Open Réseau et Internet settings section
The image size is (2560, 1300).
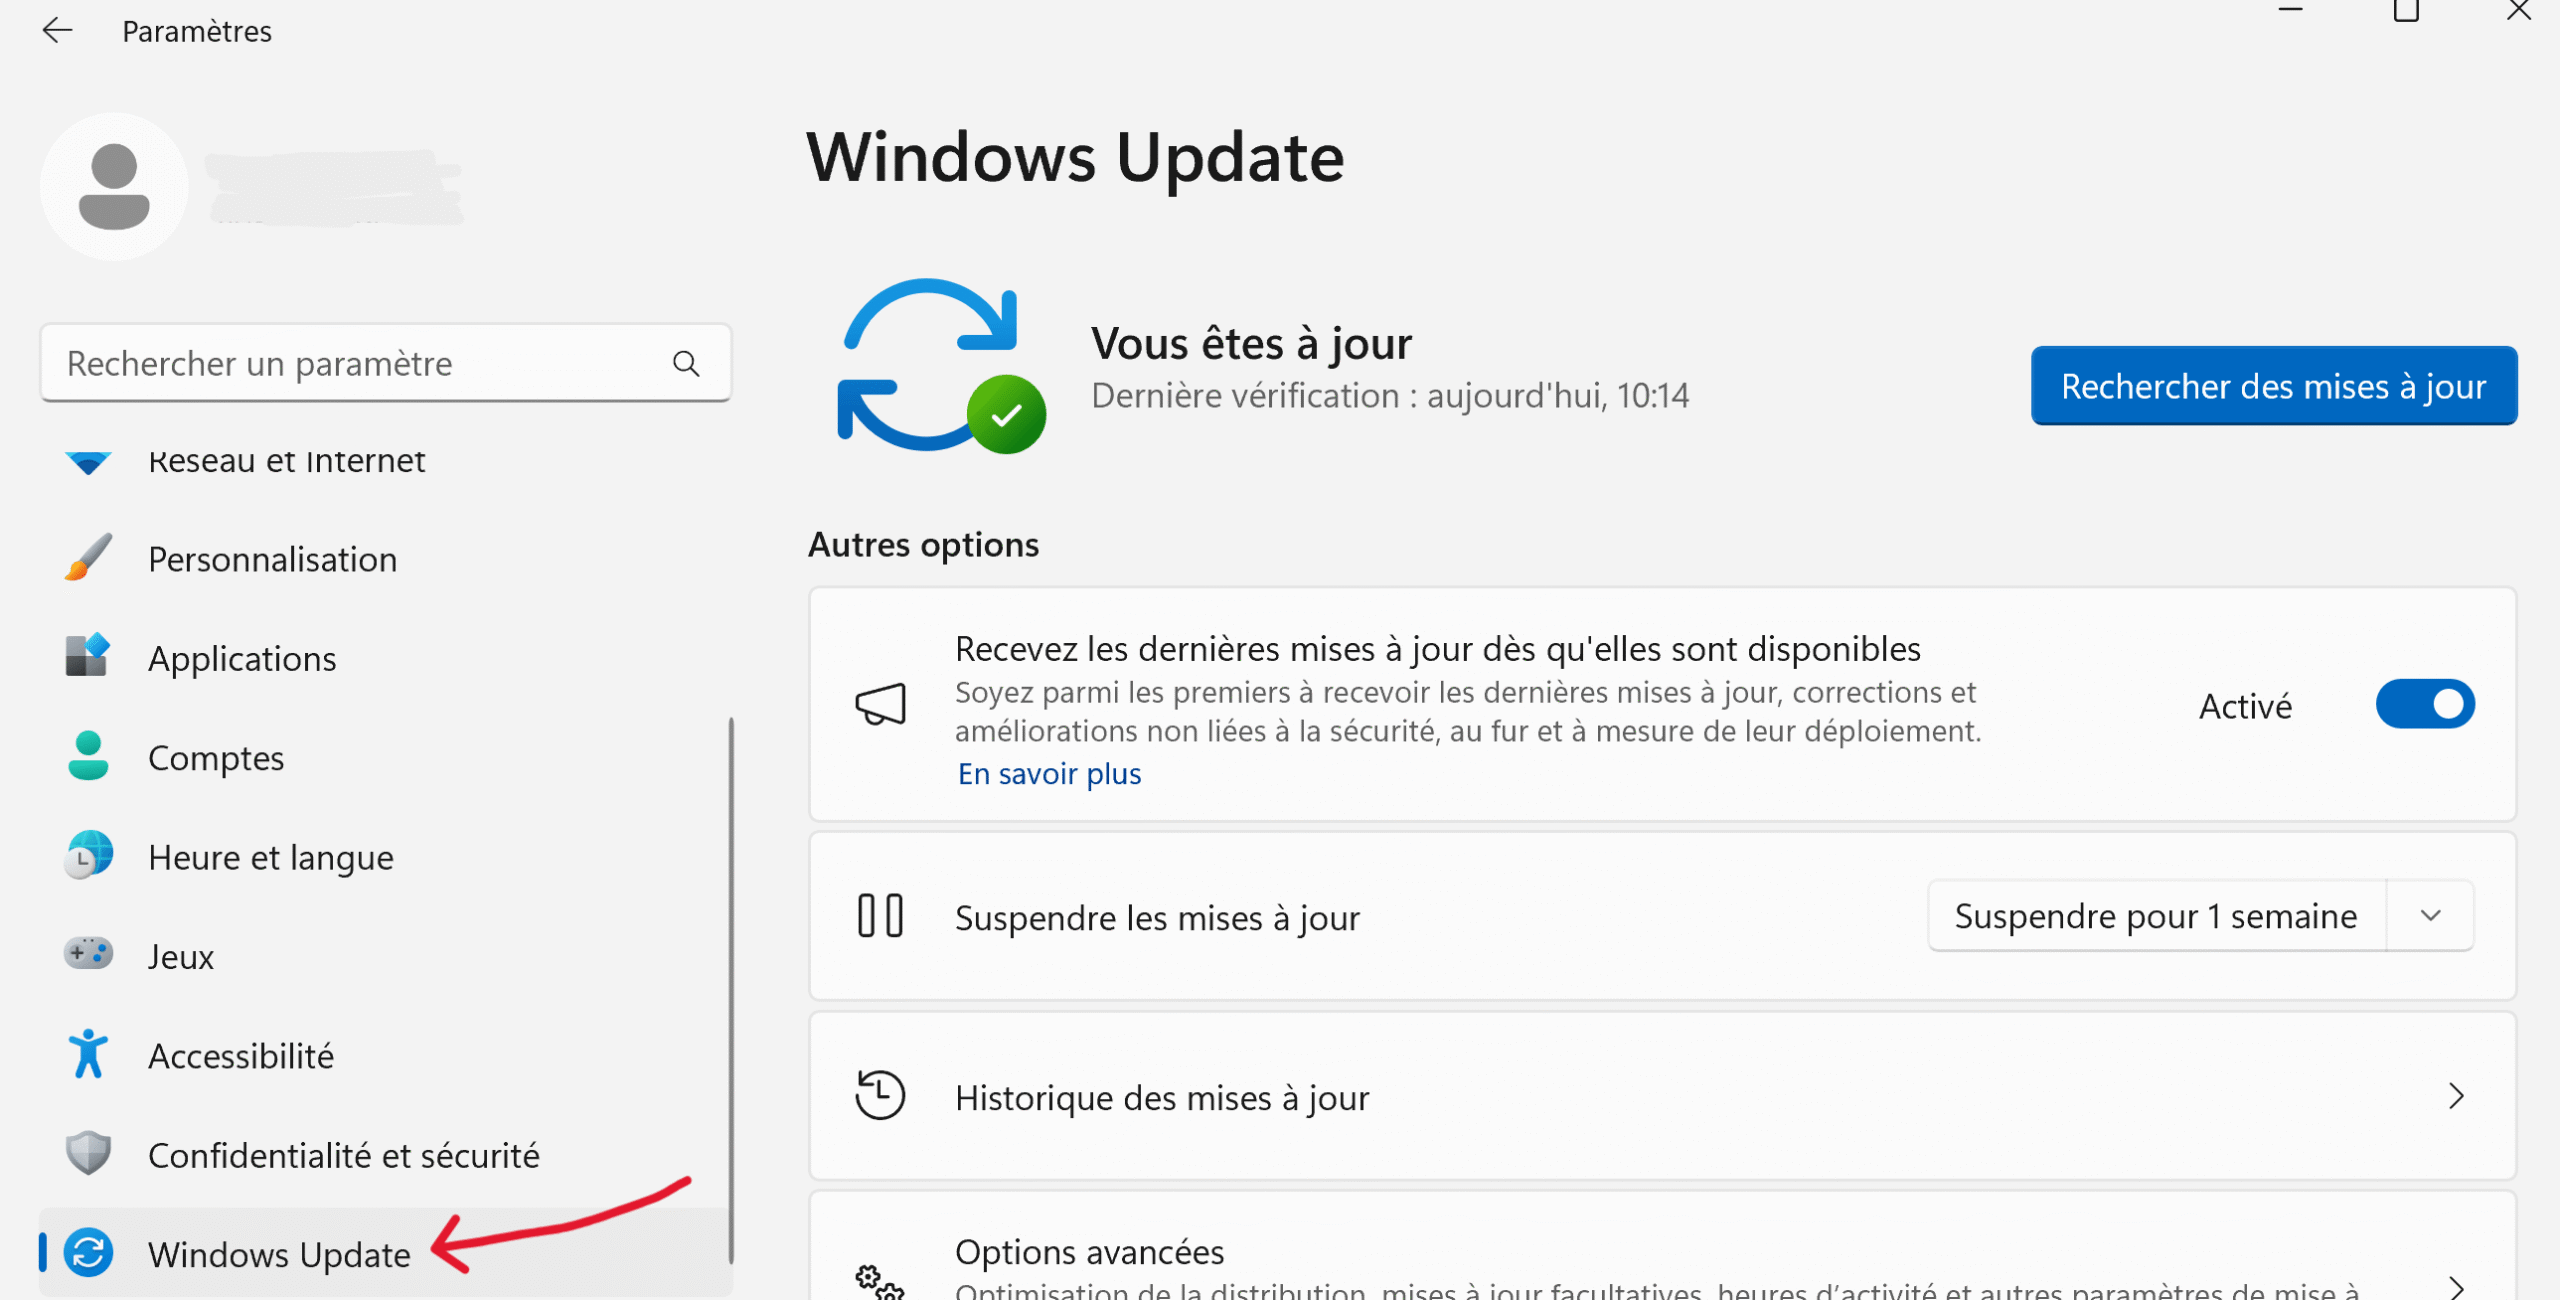coord(286,462)
